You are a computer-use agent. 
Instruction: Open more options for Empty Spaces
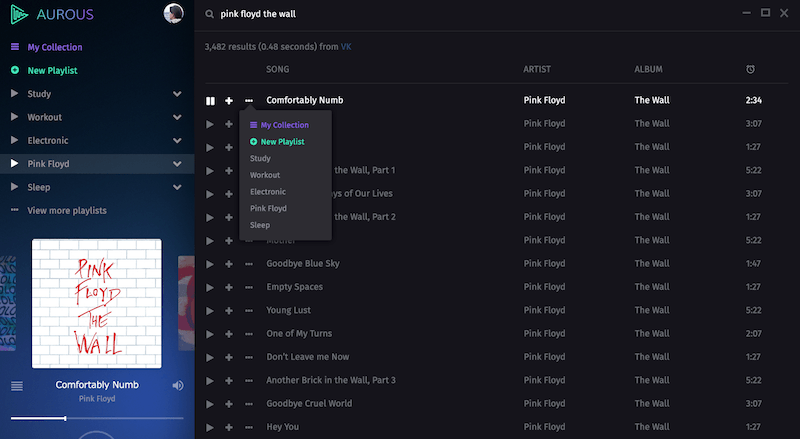point(249,287)
